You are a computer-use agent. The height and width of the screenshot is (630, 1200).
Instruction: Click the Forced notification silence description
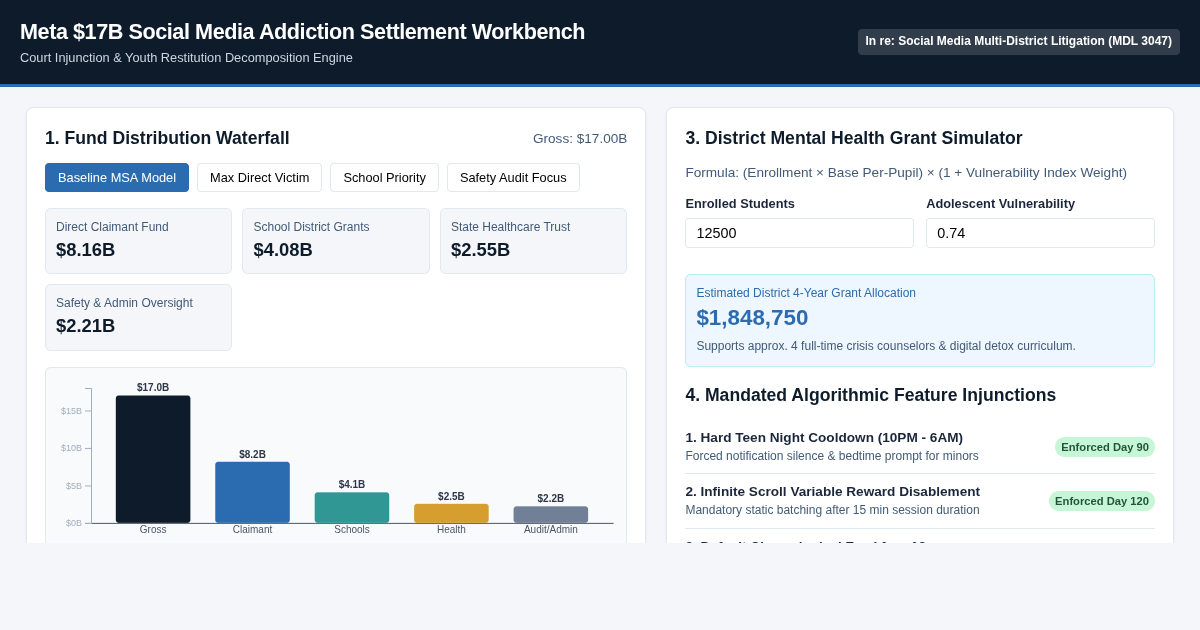(832, 456)
